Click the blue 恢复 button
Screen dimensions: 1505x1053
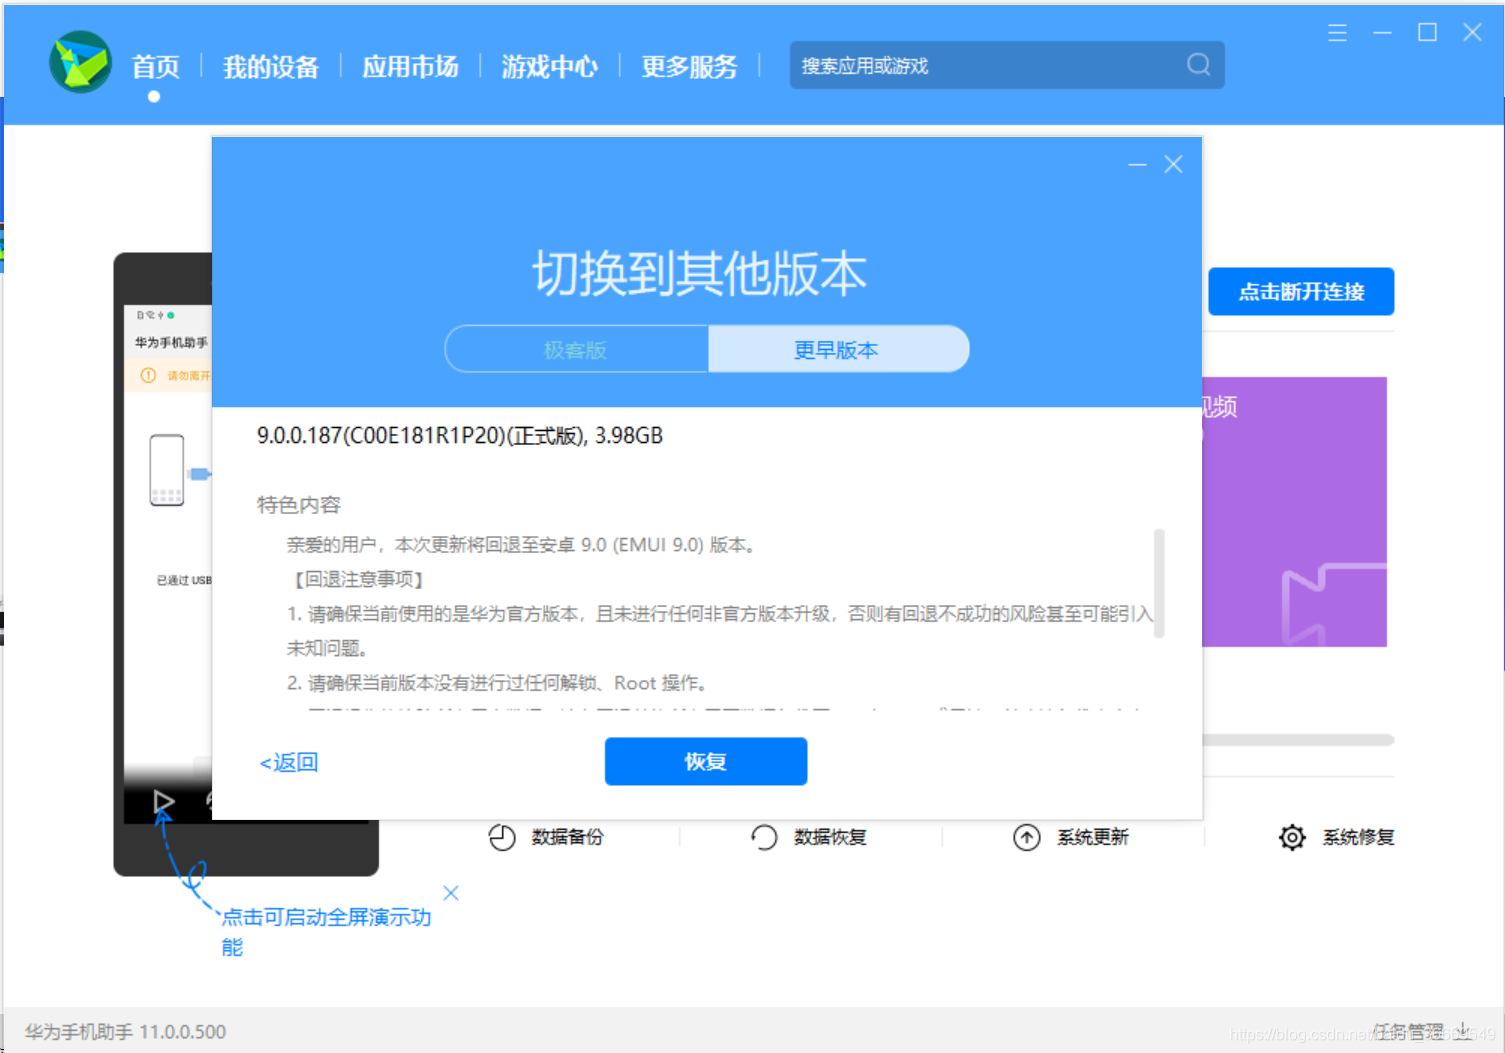click(x=706, y=761)
